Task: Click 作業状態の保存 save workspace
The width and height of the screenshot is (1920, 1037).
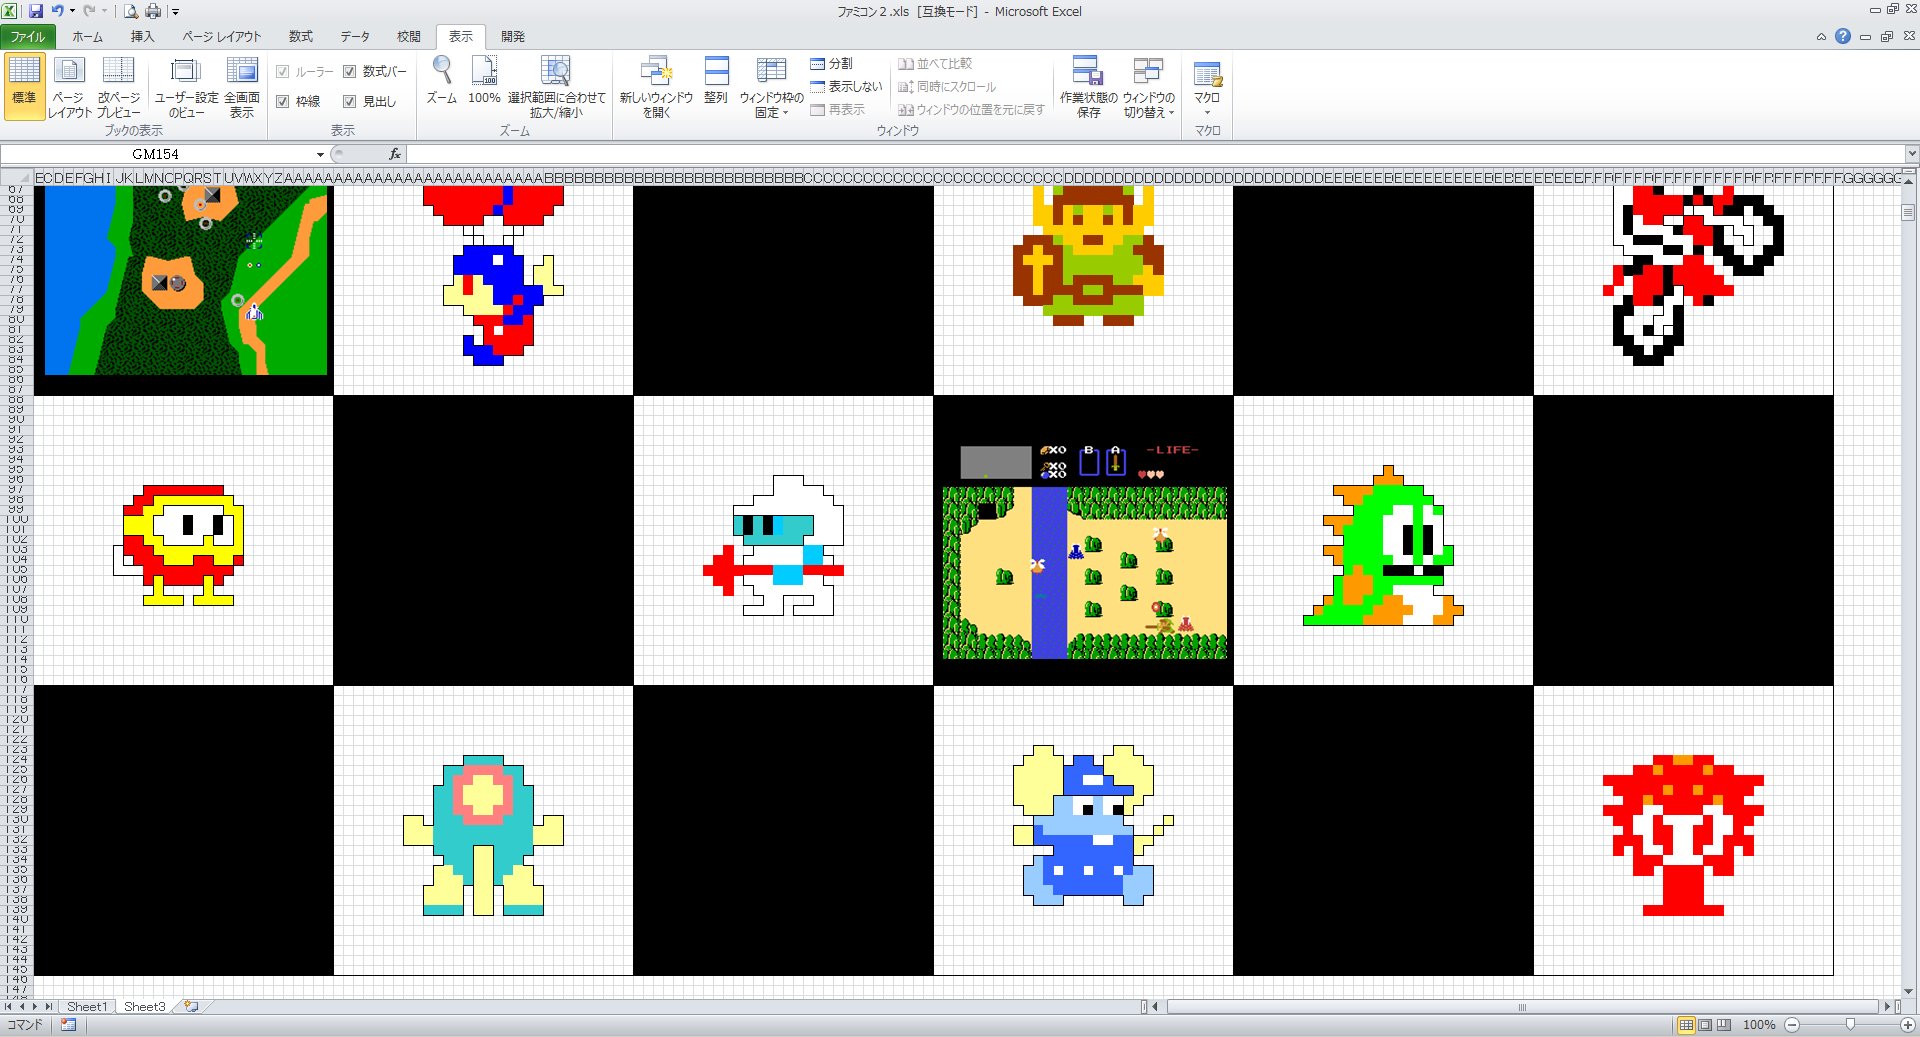Action: [x=1088, y=86]
